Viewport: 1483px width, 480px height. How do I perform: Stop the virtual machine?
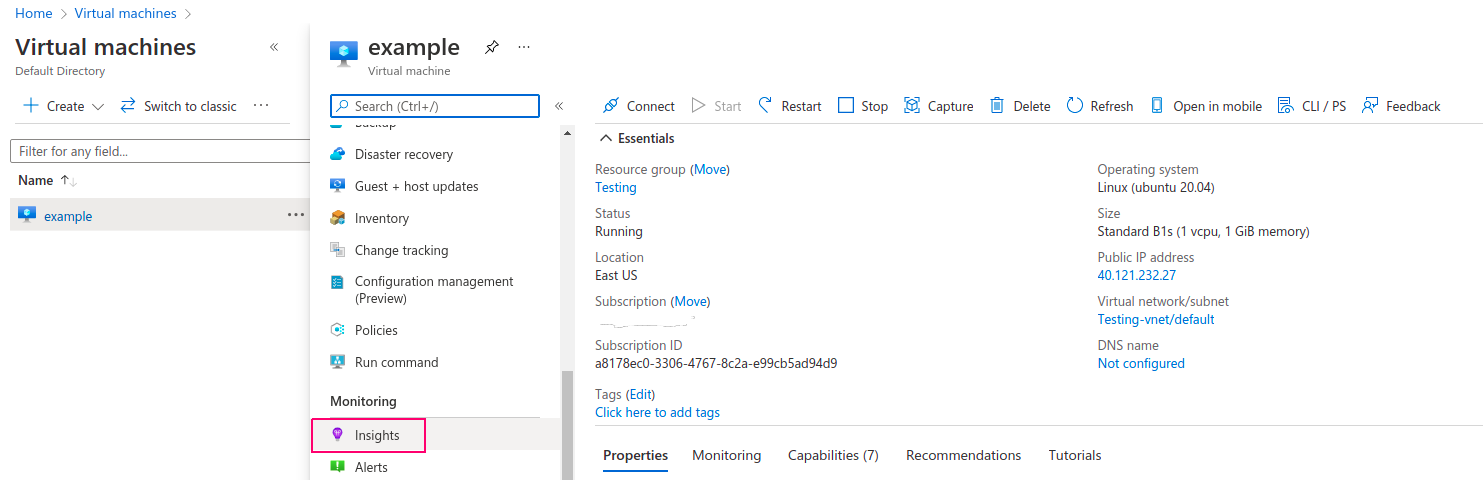click(862, 106)
